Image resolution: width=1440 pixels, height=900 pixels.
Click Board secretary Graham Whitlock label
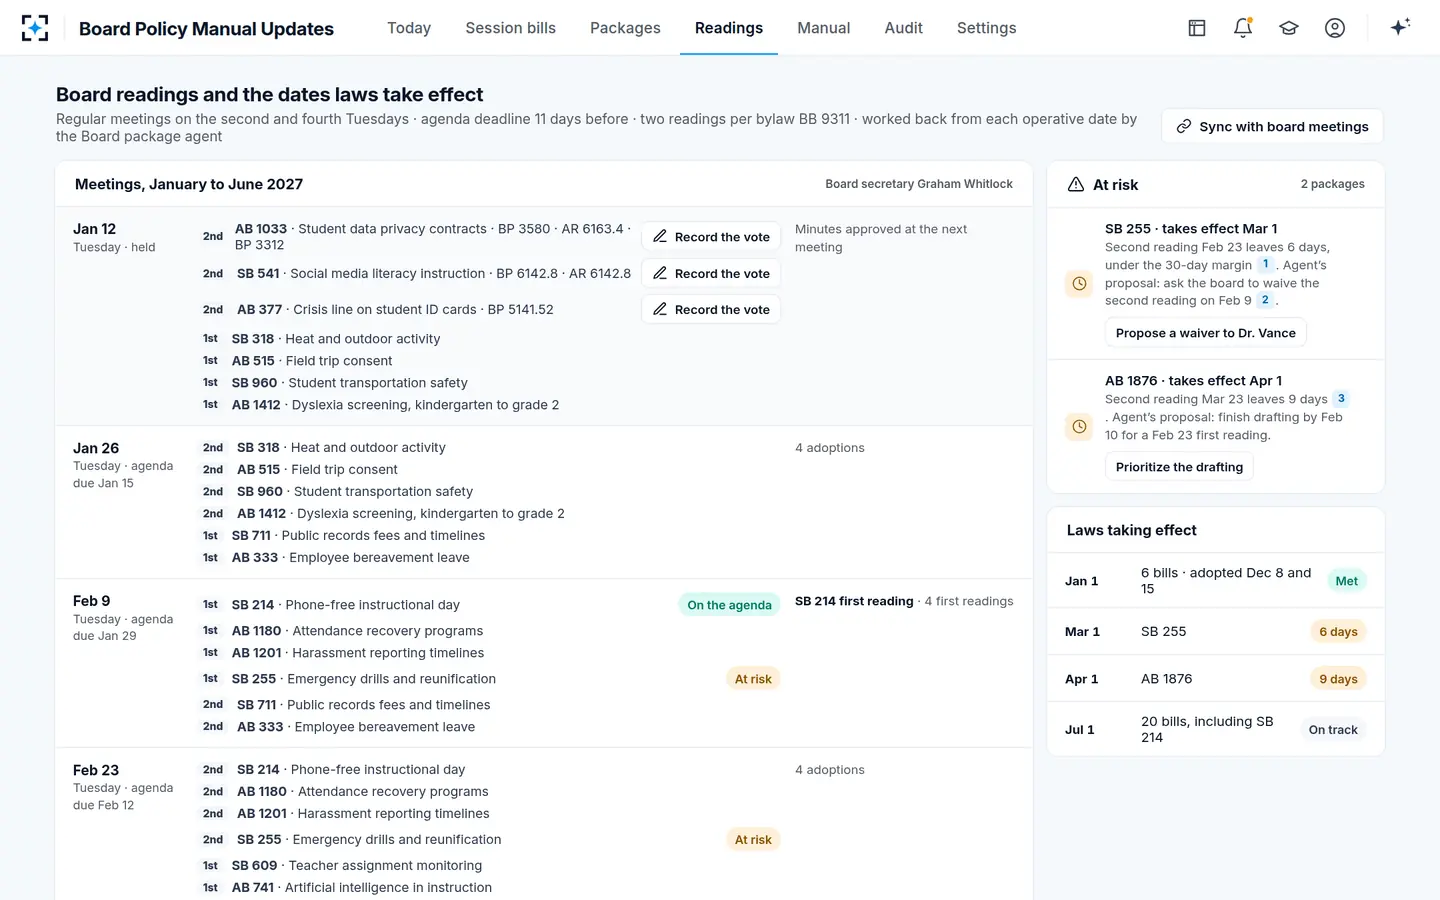[x=919, y=184]
